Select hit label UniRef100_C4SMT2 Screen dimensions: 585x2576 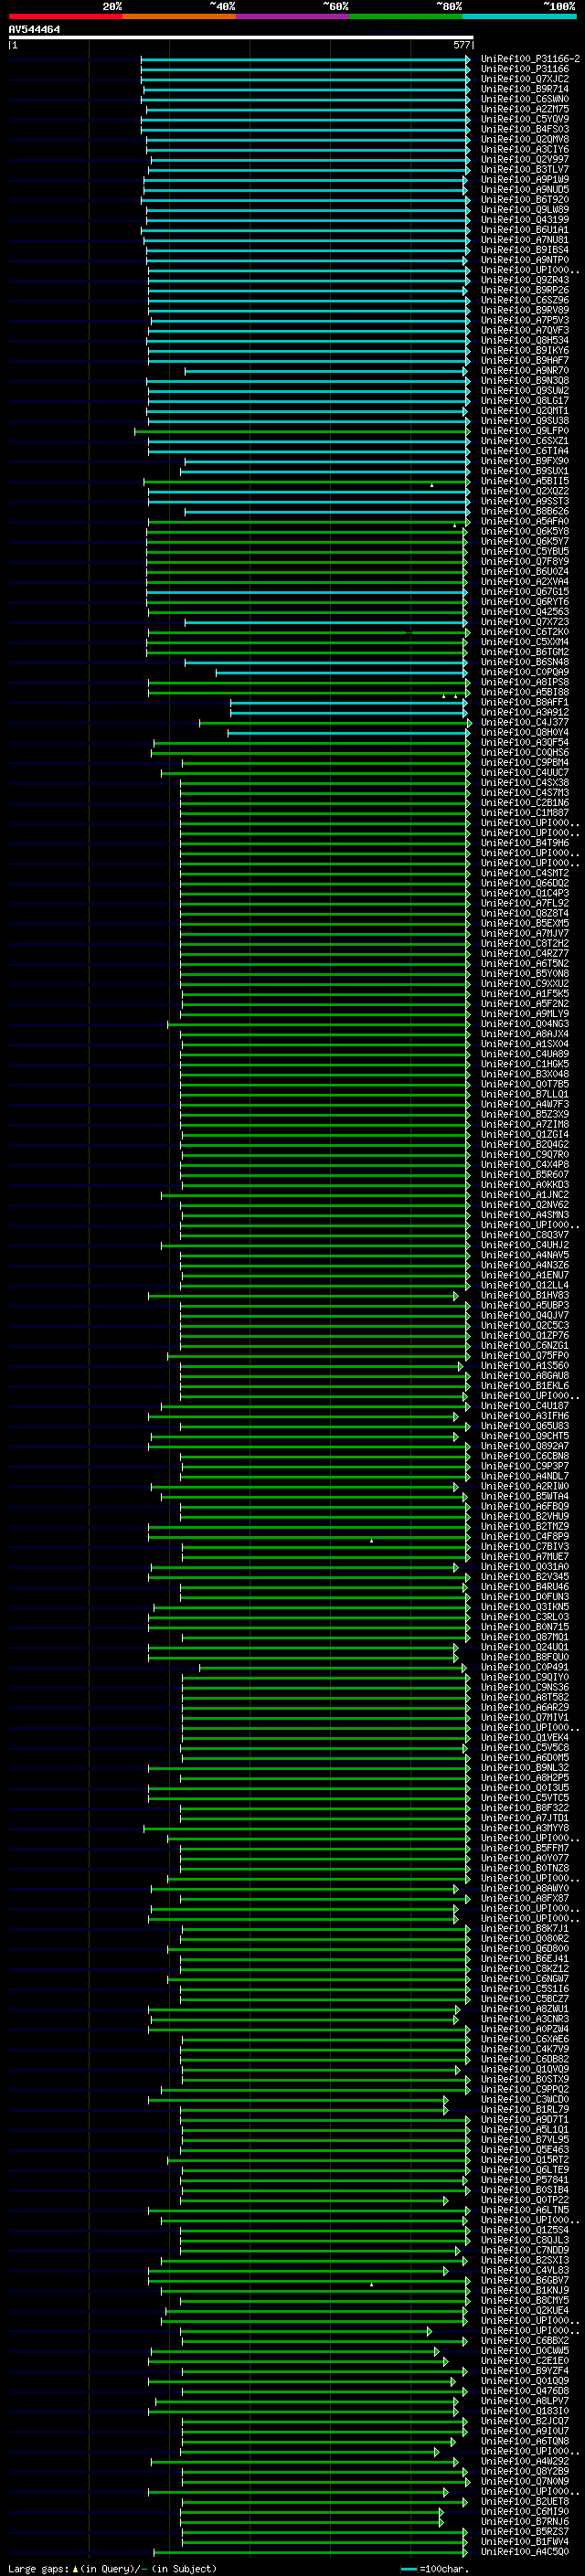click(524, 873)
